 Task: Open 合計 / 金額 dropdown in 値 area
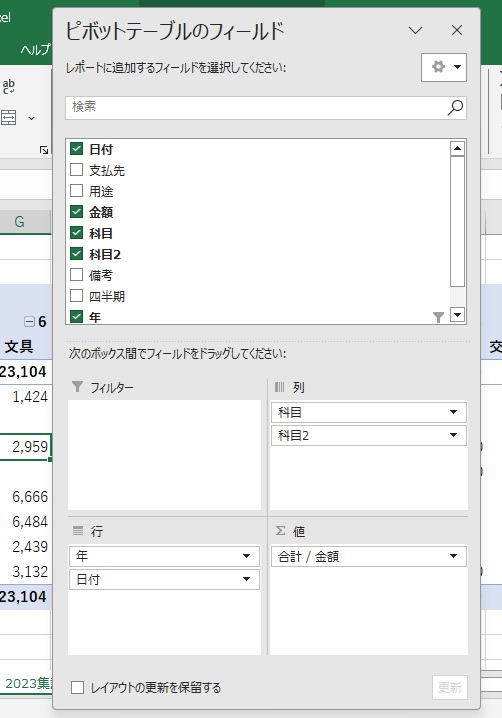click(x=453, y=556)
